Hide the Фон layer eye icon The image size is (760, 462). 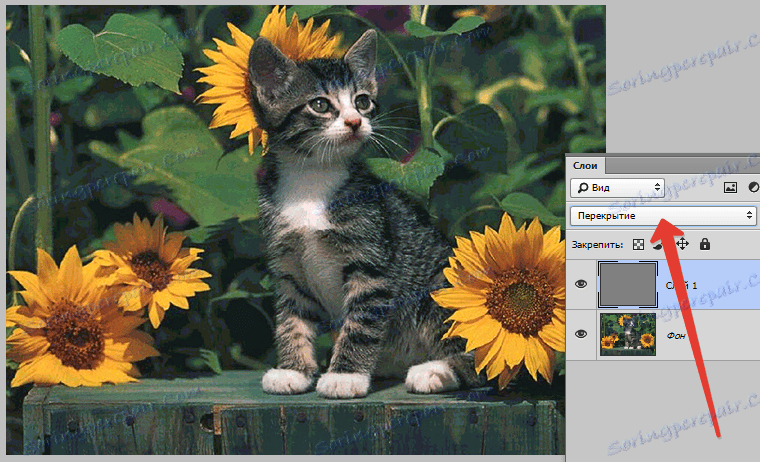(581, 334)
